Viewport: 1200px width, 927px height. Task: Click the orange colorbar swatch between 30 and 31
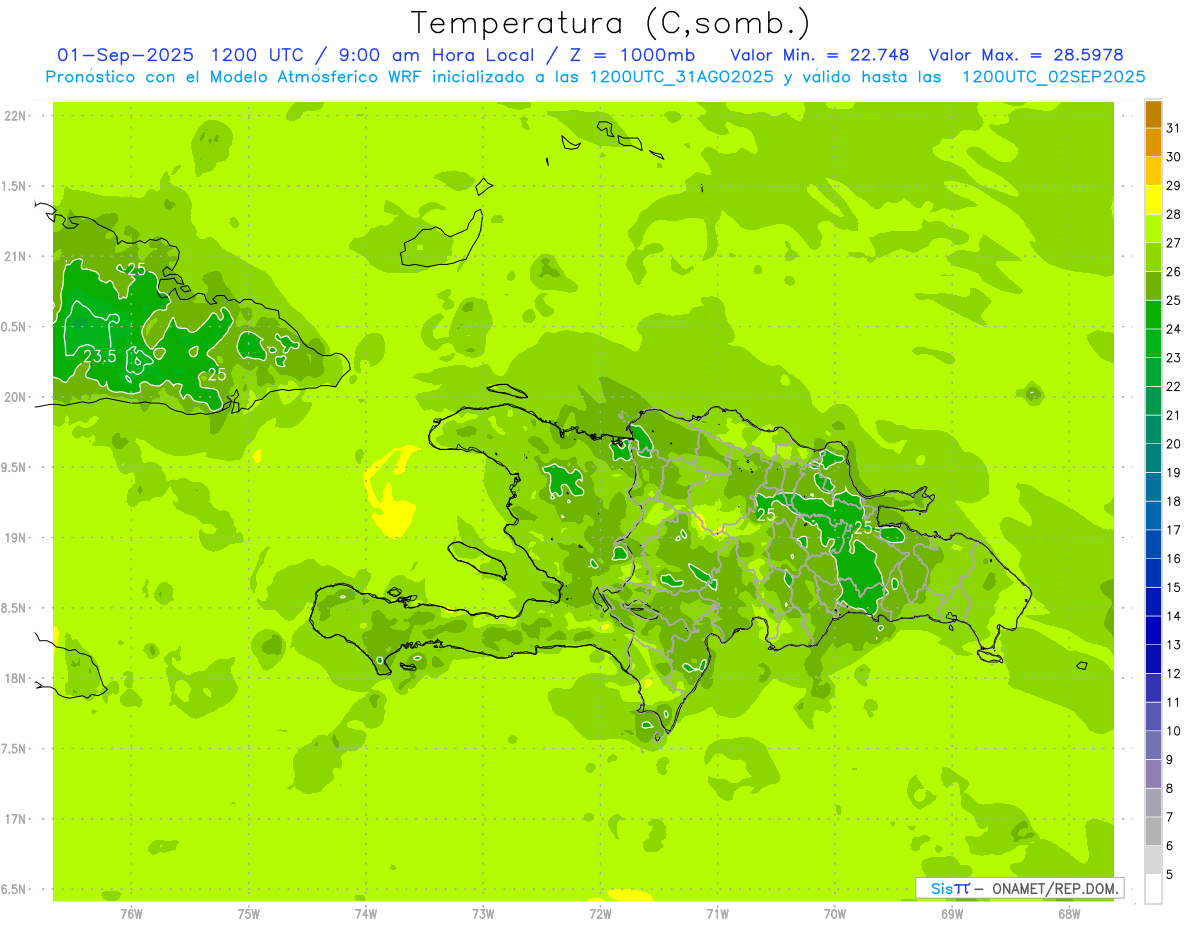1153,142
